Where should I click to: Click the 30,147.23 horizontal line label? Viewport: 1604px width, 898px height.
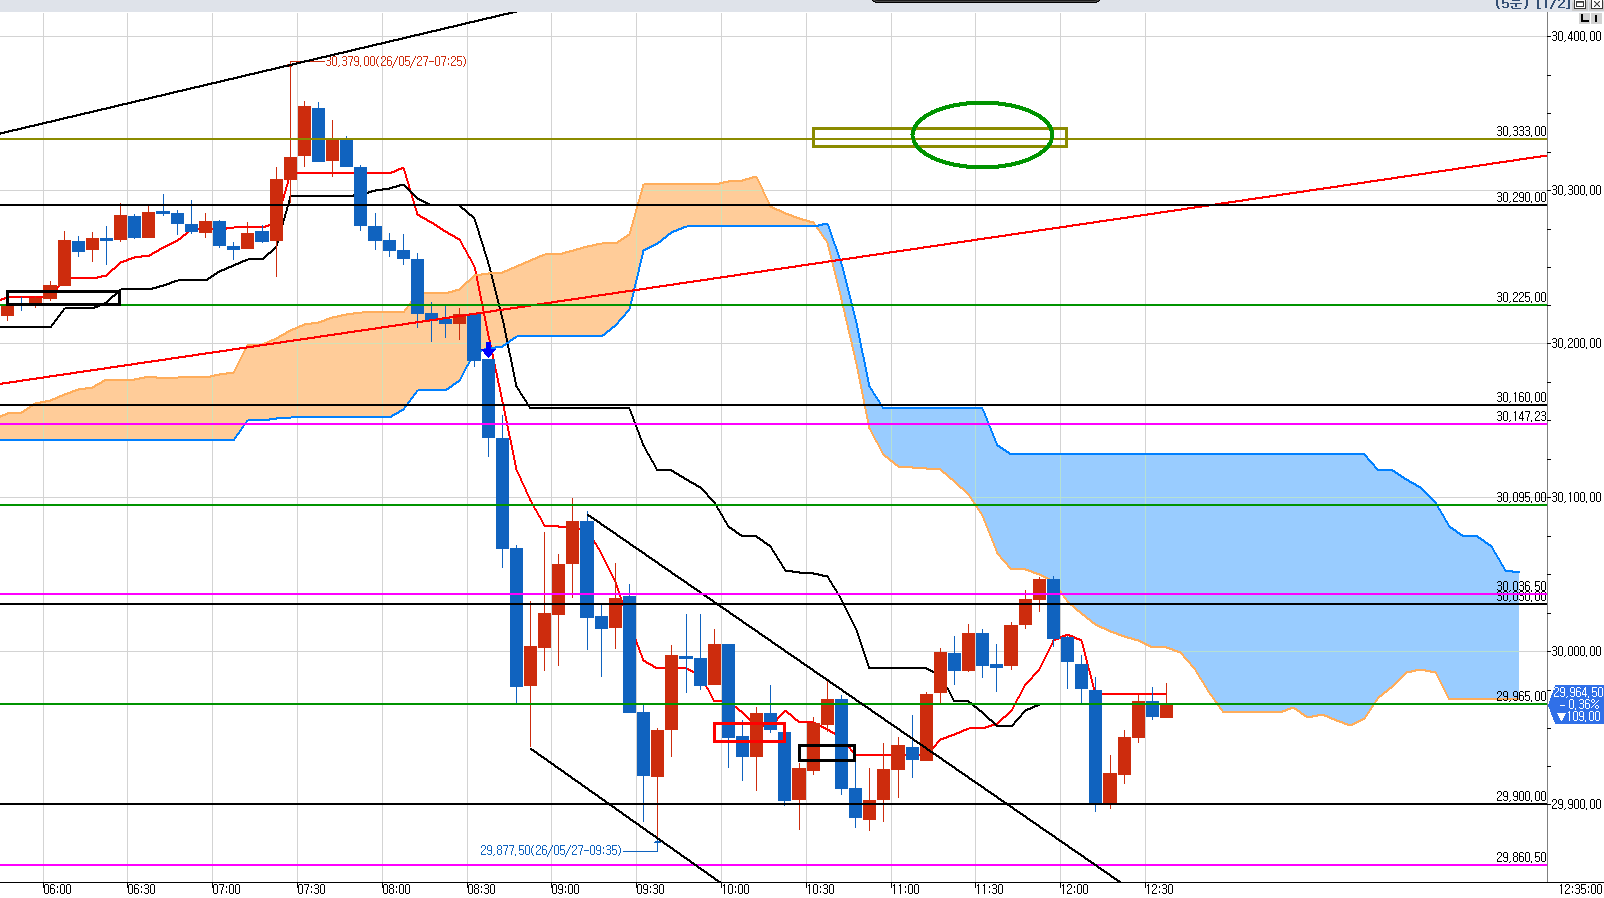pyautogui.click(x=1521, y=416)
